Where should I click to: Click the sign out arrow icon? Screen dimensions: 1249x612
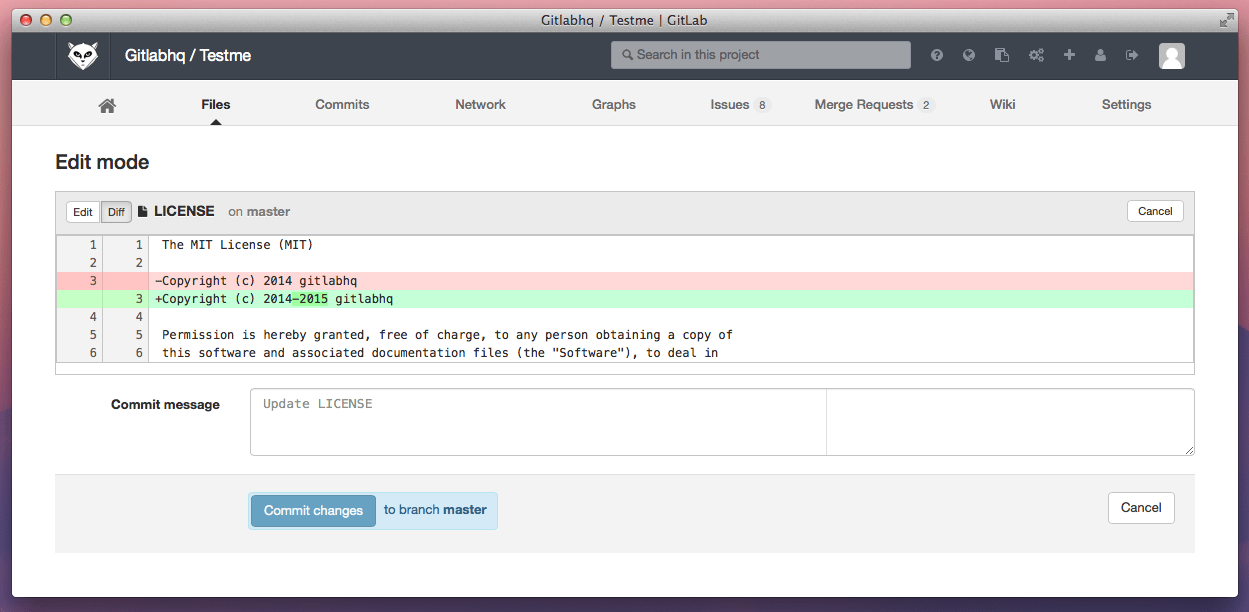(x=1132, y=56)
